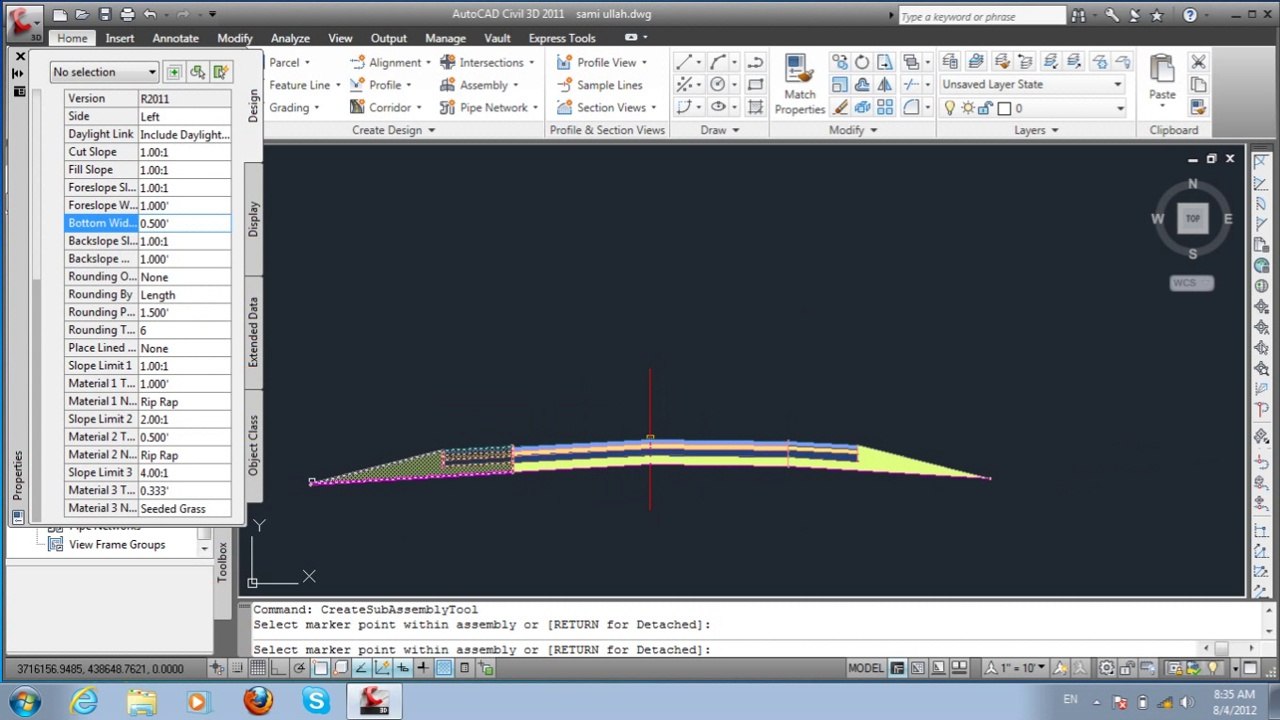Switch to Extended Data palette tab
Image resolution: width=1280 pixels, height=720 pixels.
[x=253, y=332]
